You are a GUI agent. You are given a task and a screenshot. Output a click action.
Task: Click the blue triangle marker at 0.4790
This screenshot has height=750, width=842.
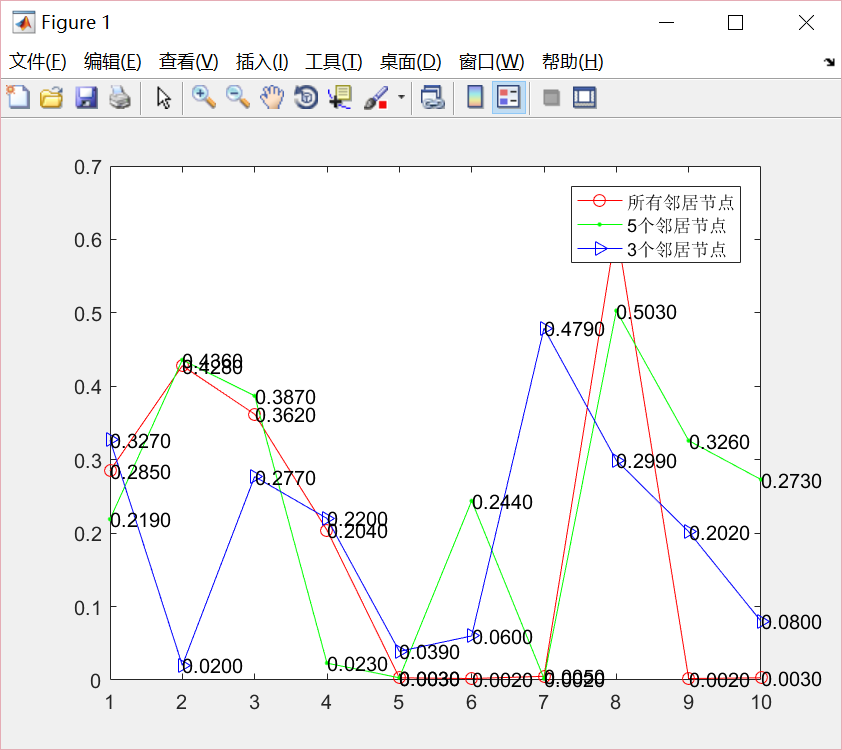[545, 329]
